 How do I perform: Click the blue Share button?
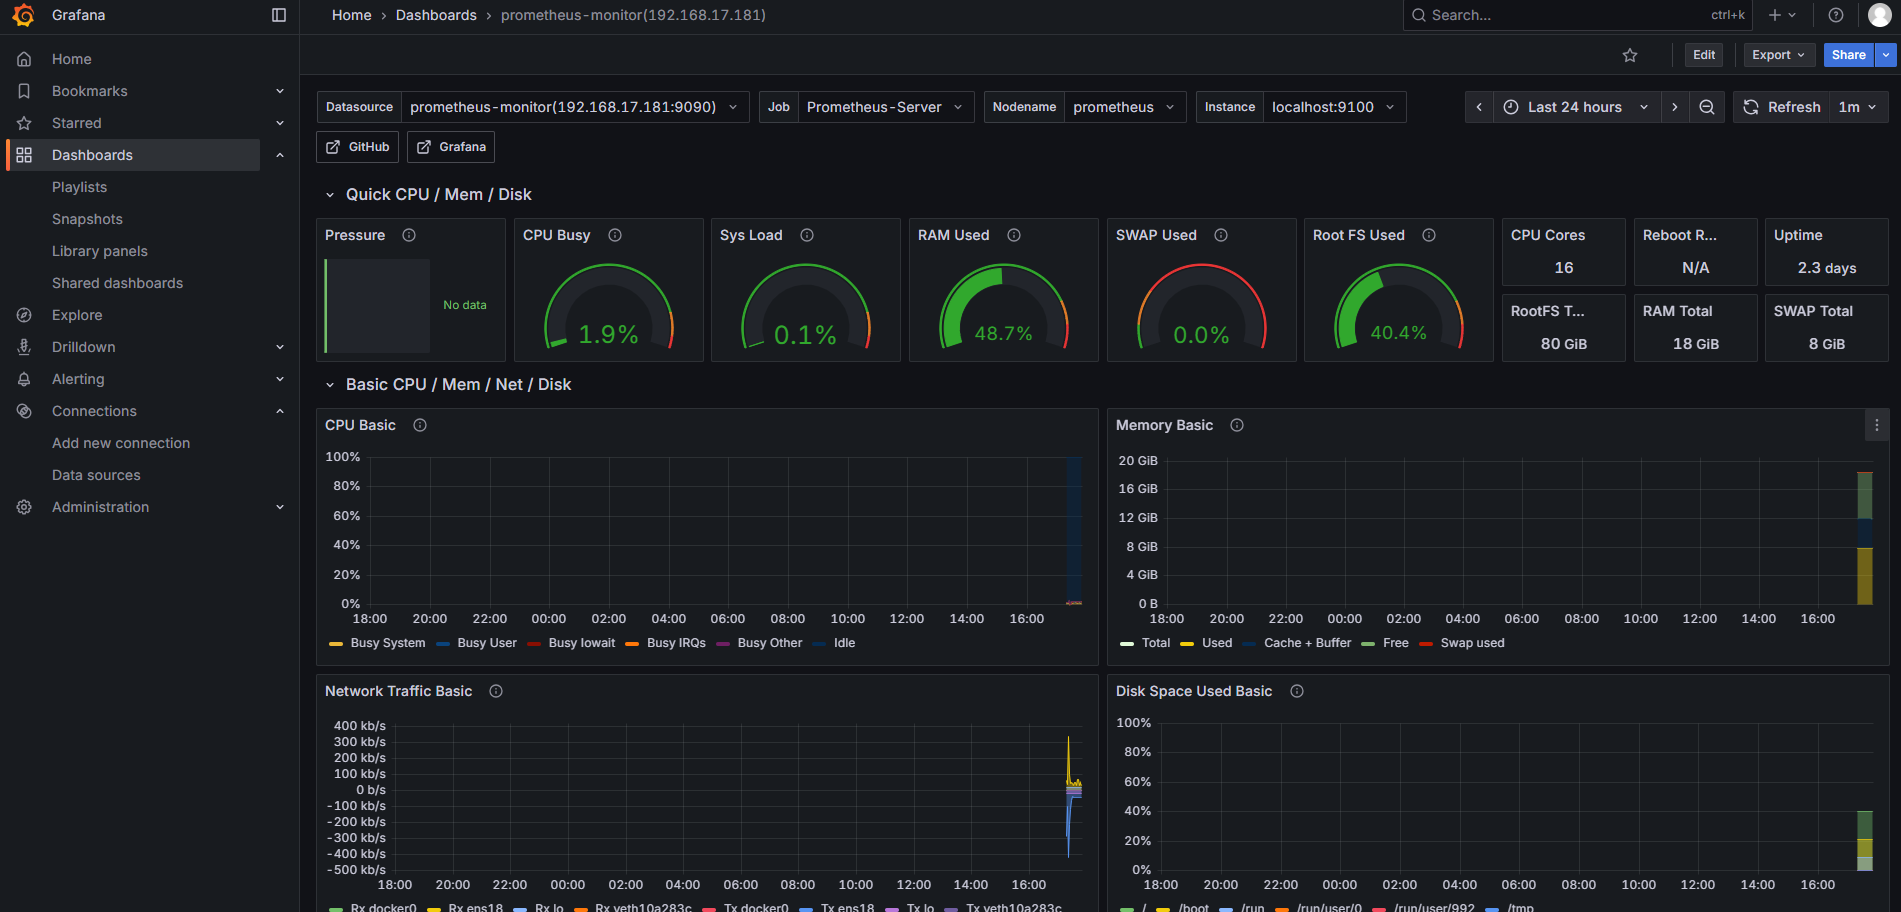coord(1849,55)
